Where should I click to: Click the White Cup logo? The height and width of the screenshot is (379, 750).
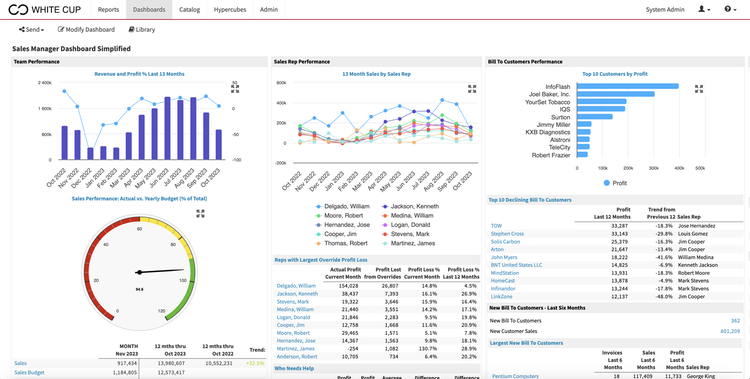click(44, 9)
